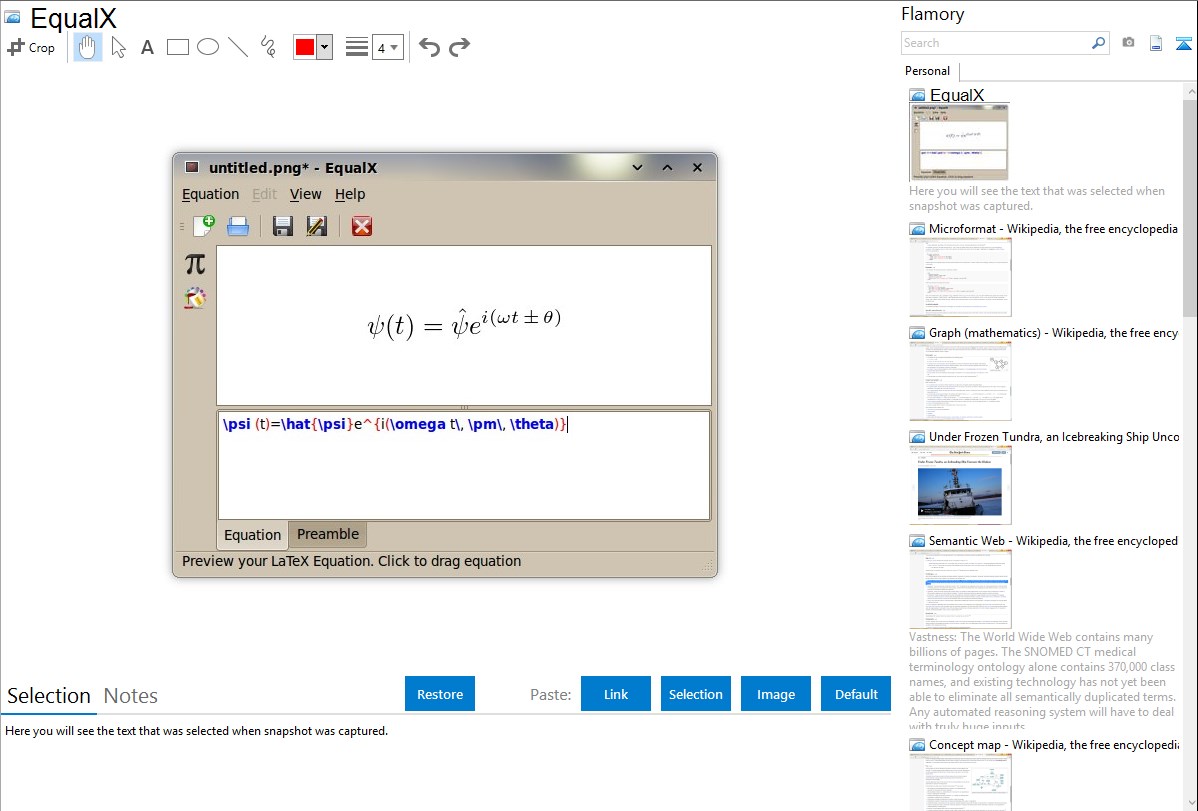
Task: Open the Graph (mathematics) snapshot thumbnail
Action: tap(960, 381)
